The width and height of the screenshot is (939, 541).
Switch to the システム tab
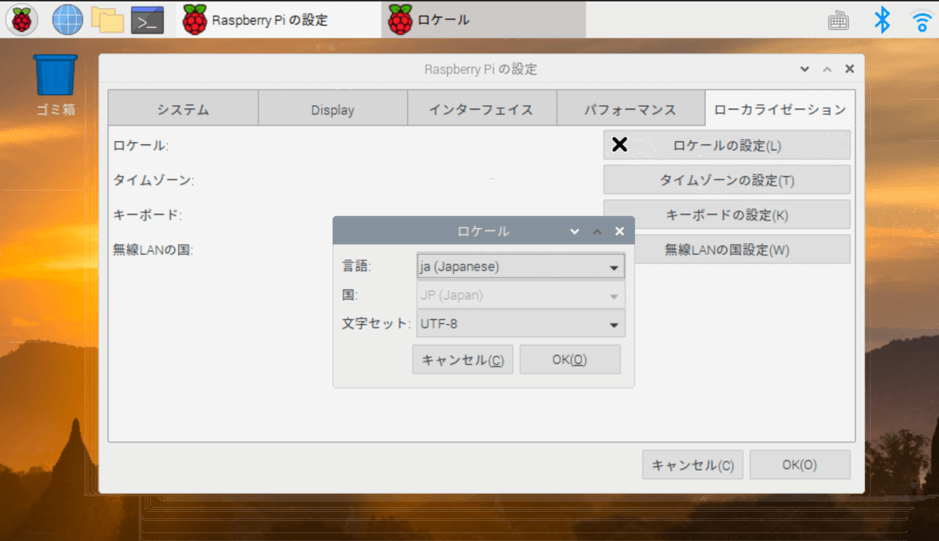(183, 108)
